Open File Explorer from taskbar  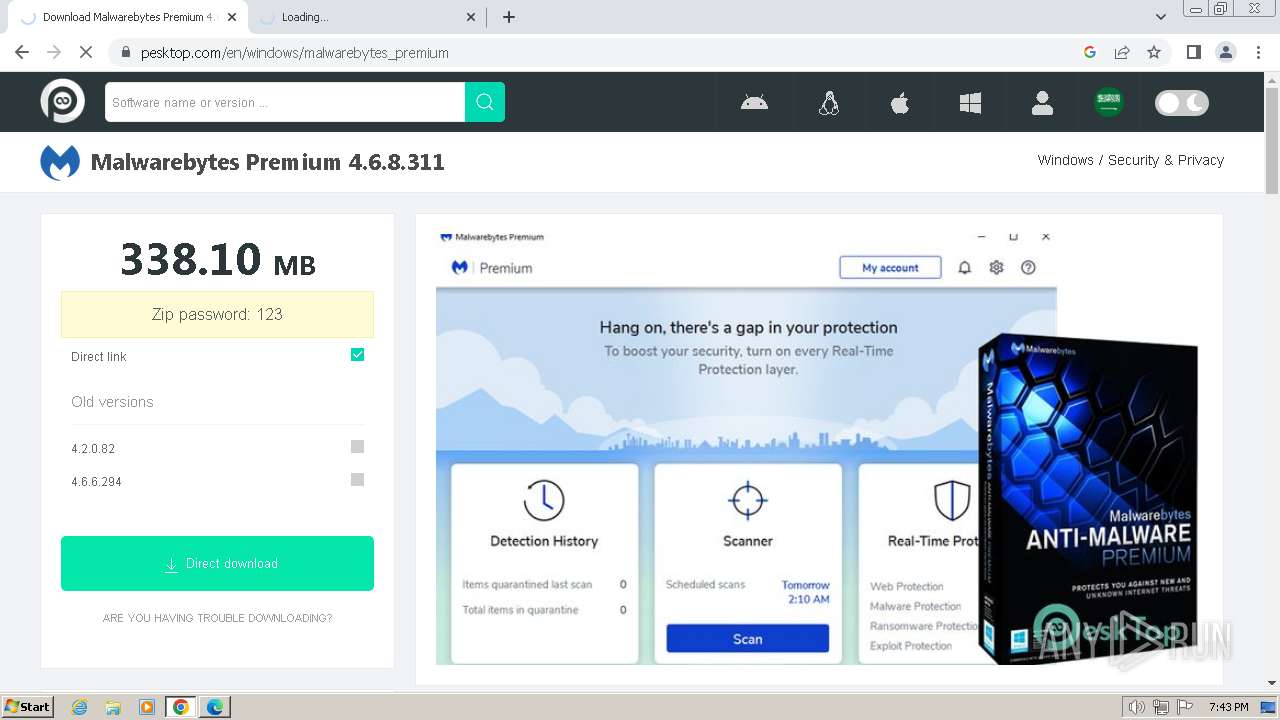(113, 707)
